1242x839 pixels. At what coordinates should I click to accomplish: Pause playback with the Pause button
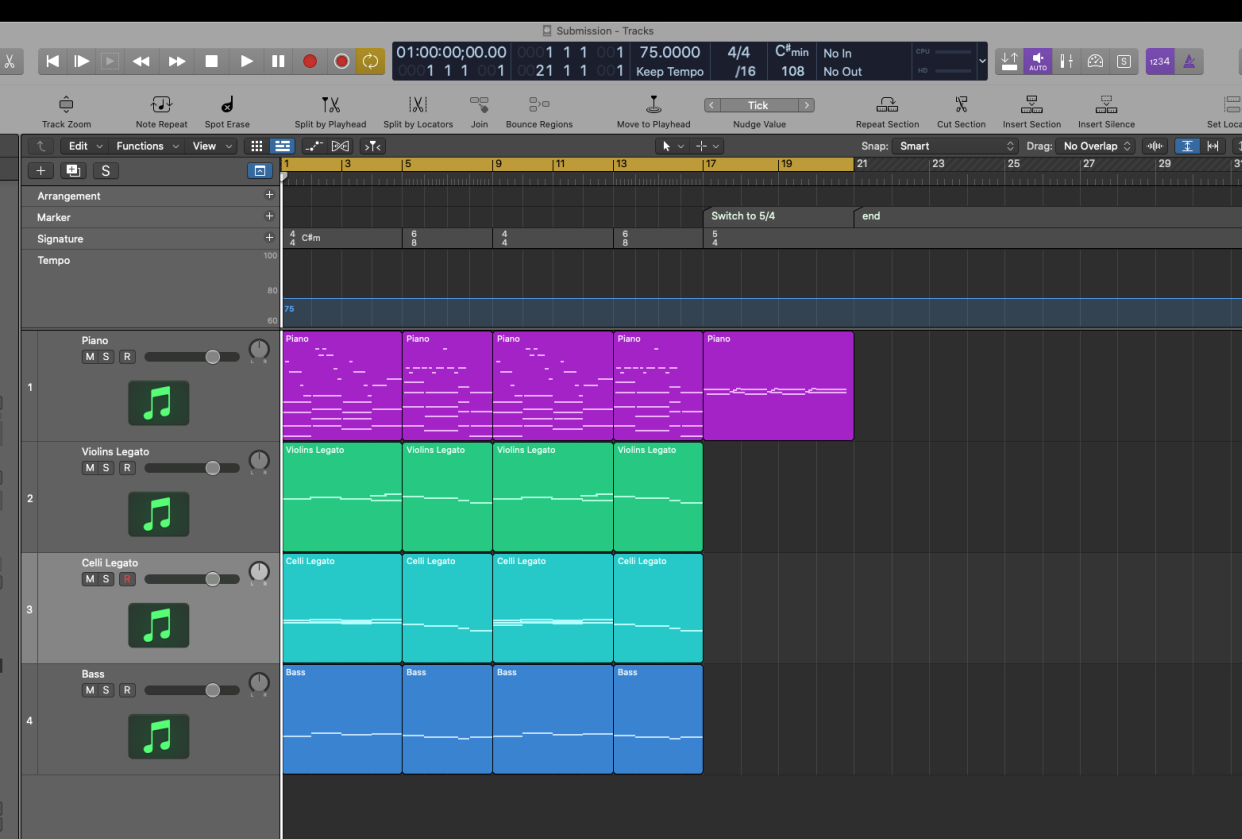[x=278, y=61]
